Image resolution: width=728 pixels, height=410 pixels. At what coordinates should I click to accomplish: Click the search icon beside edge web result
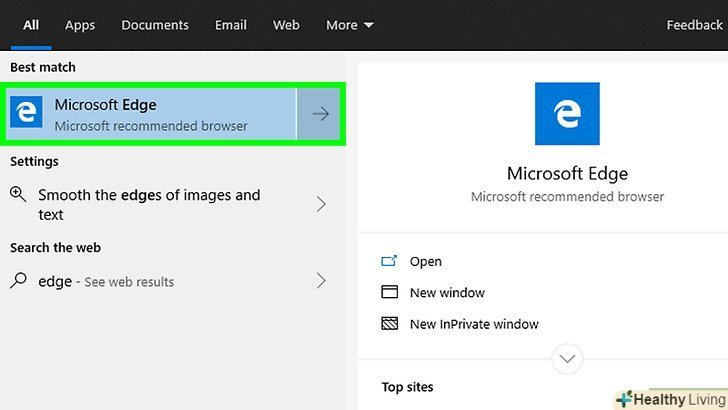(19, 282)
